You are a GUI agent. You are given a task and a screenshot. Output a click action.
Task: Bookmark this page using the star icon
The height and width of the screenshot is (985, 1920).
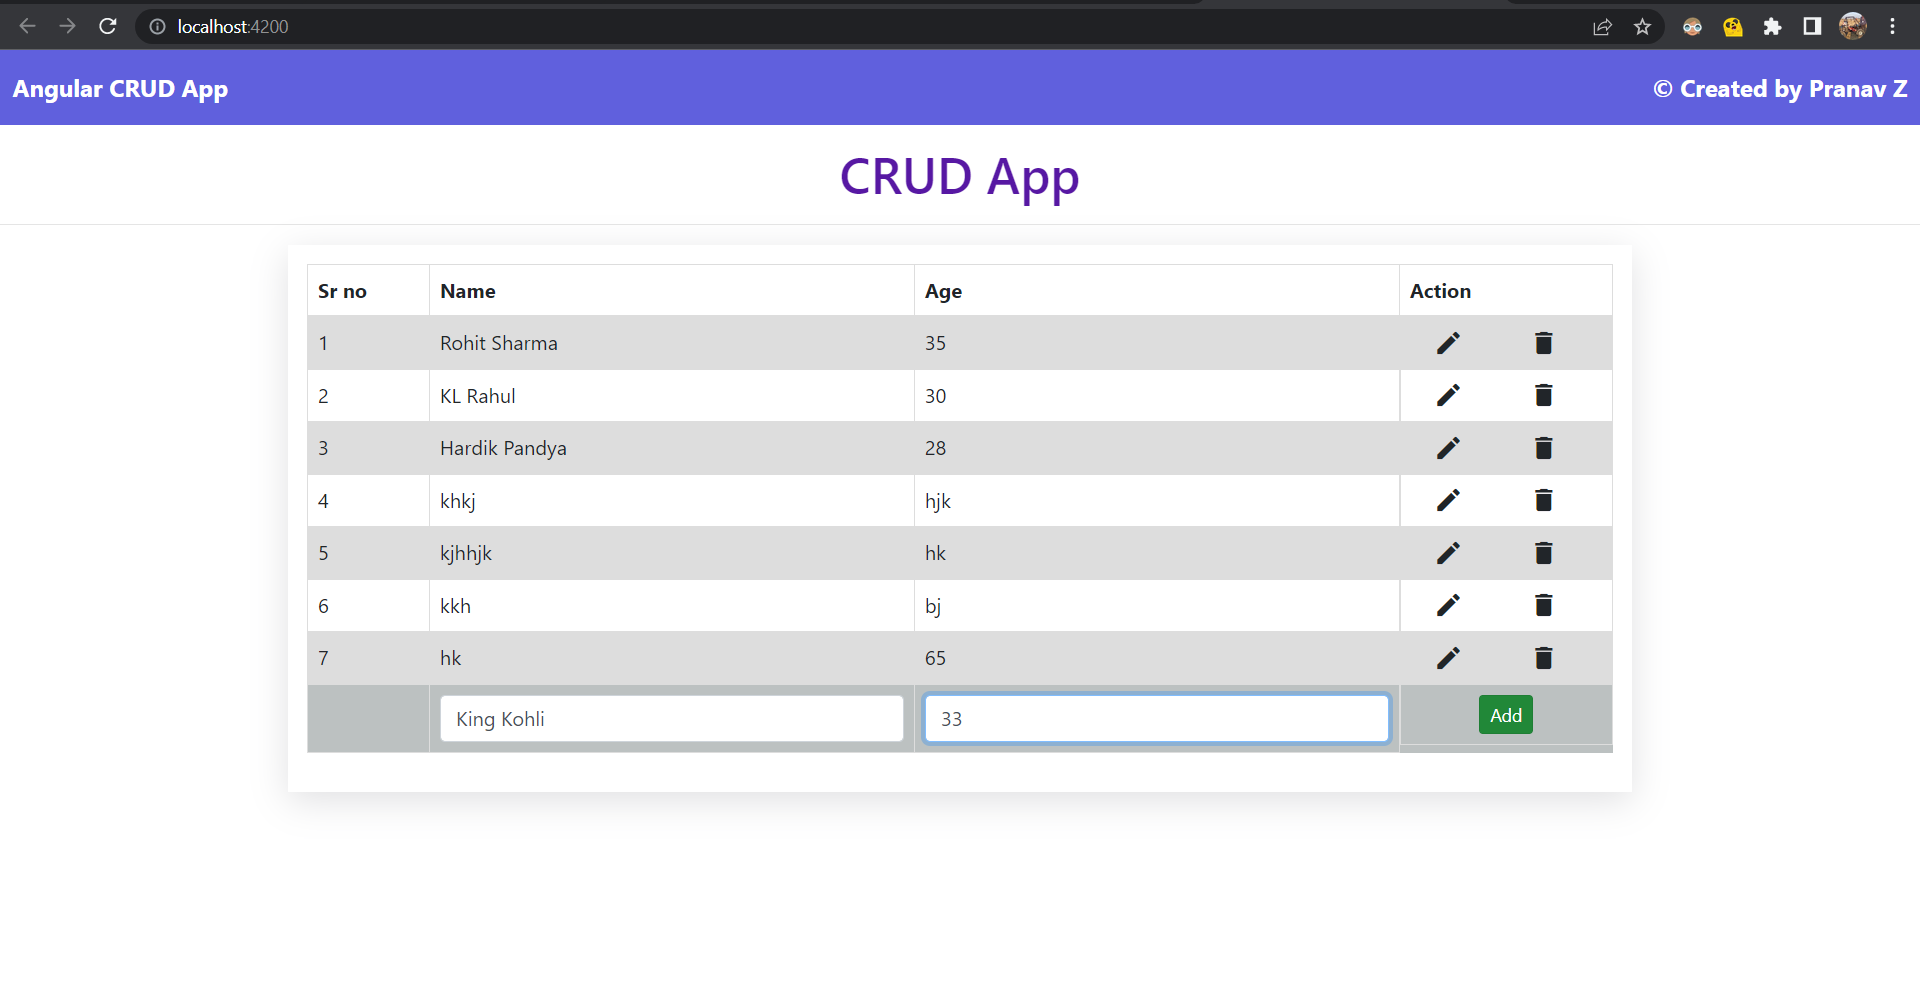coord(1642,27)
